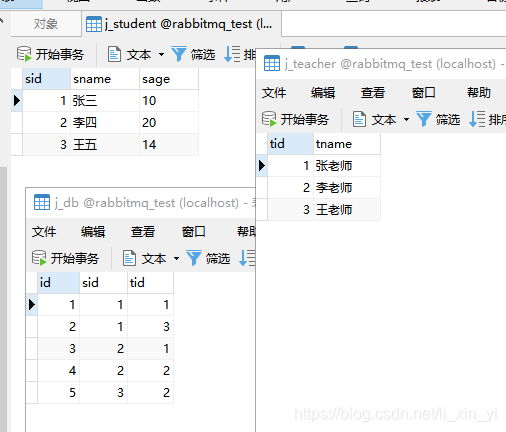Click row selector of the 张三 row

coord(17,101)
